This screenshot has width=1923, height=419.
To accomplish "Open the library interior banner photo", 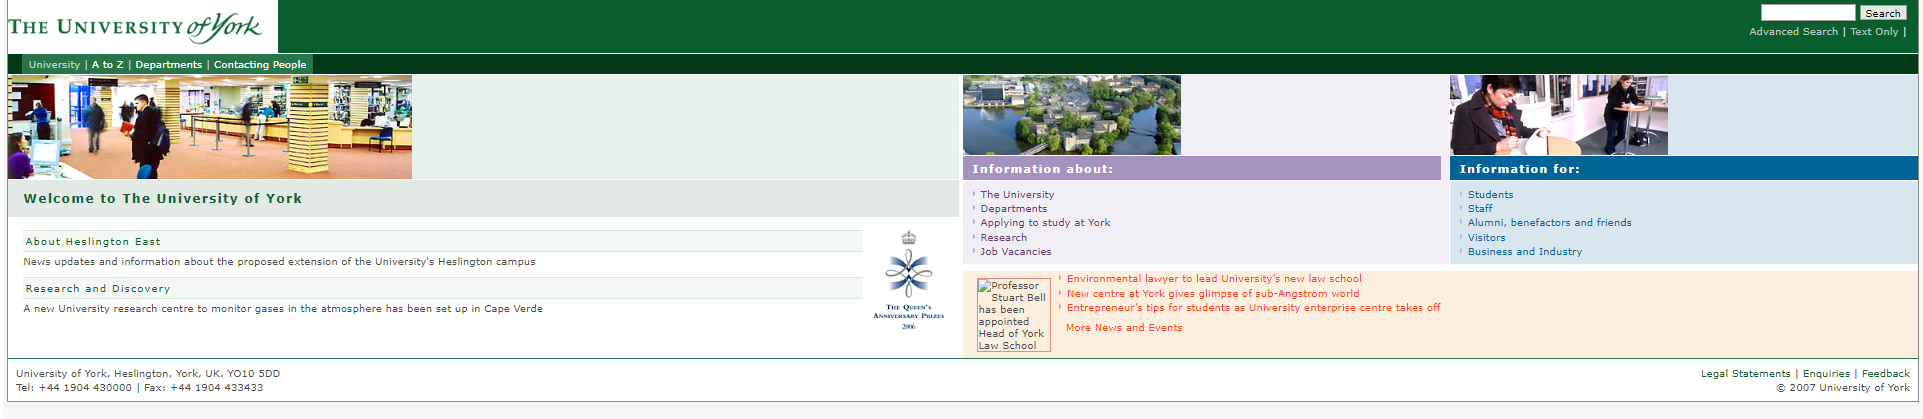I will coord(210,127).
